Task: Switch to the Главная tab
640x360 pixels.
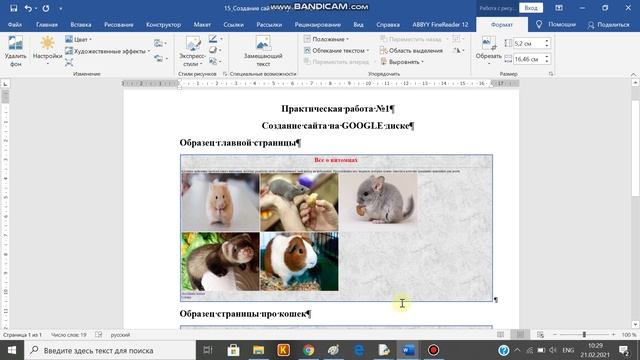Action: tap(47, 24)
